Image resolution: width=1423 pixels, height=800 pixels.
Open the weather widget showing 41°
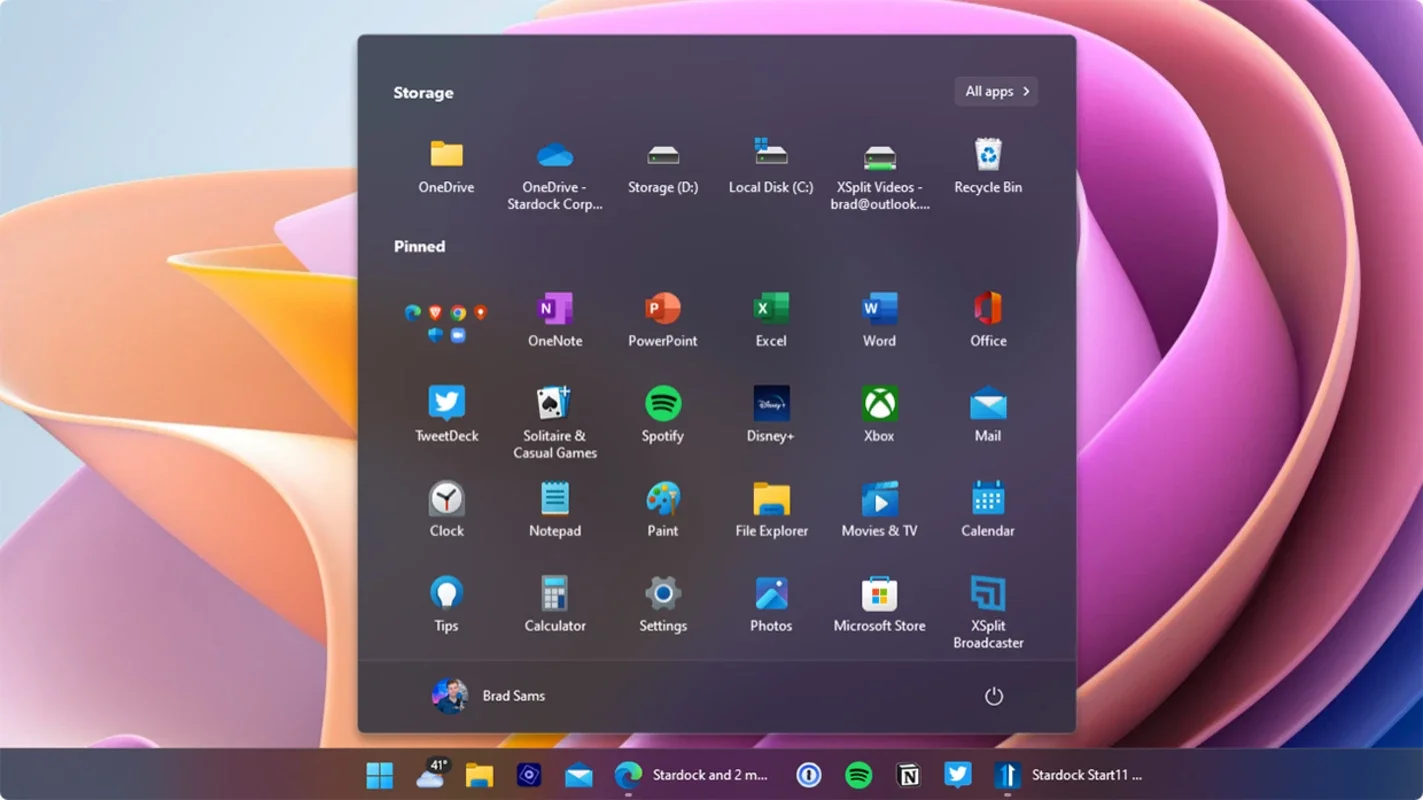(x=432, y=774)
